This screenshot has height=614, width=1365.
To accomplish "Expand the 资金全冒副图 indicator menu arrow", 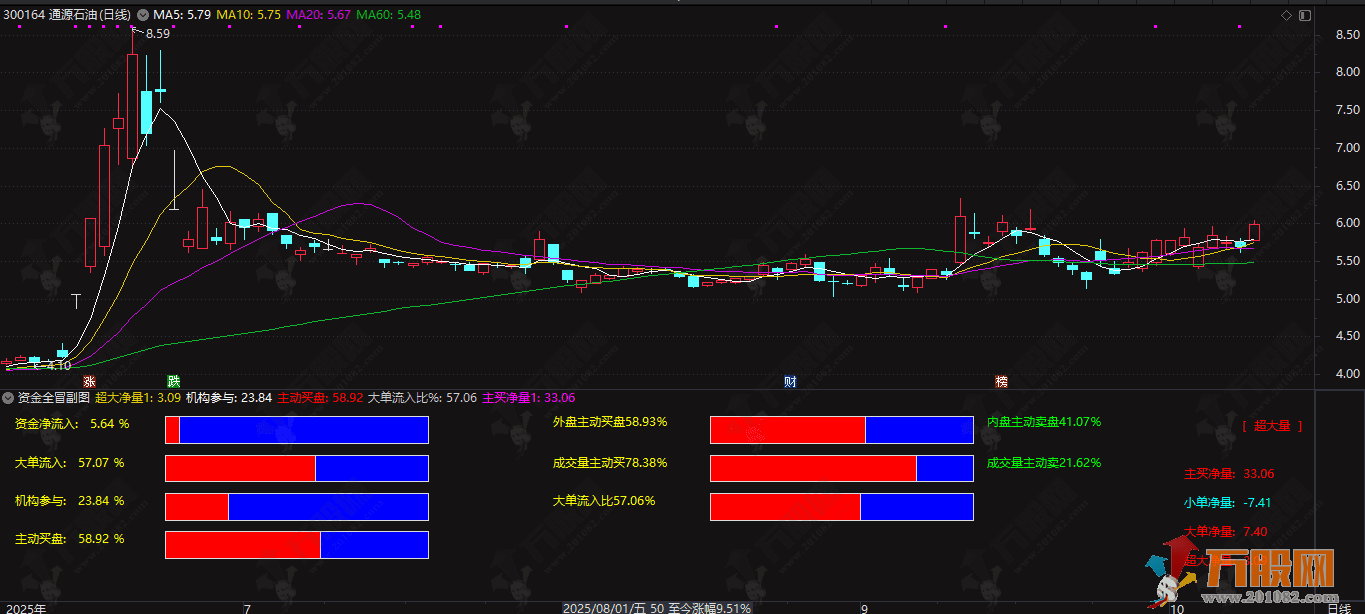I will tap(8, 398).
